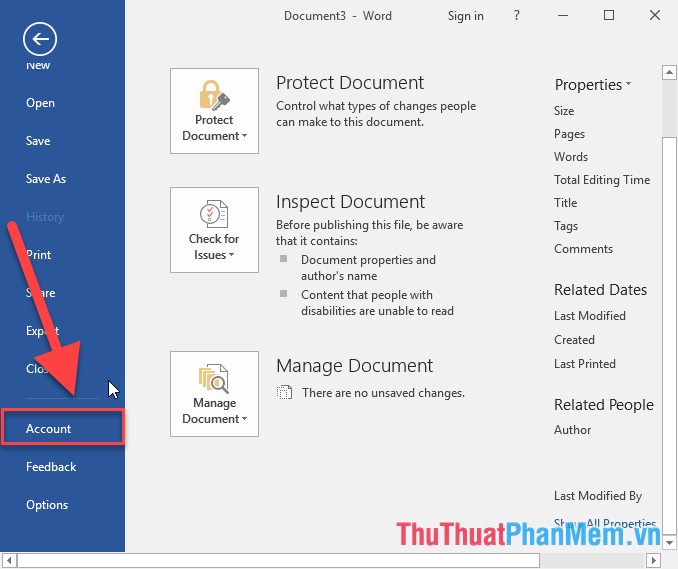The height and width of the screenshot is (569, 678).
Task: Click the horizontal scrollbar left arrow
Action: point(9,561)
